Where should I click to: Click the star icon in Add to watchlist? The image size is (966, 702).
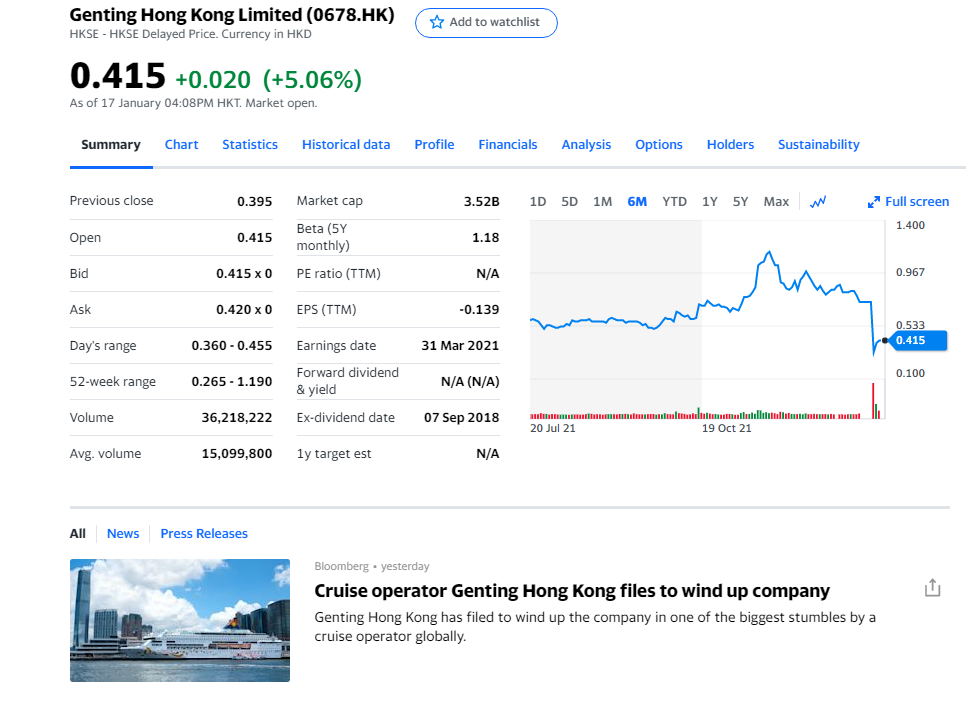coord(437,22)
